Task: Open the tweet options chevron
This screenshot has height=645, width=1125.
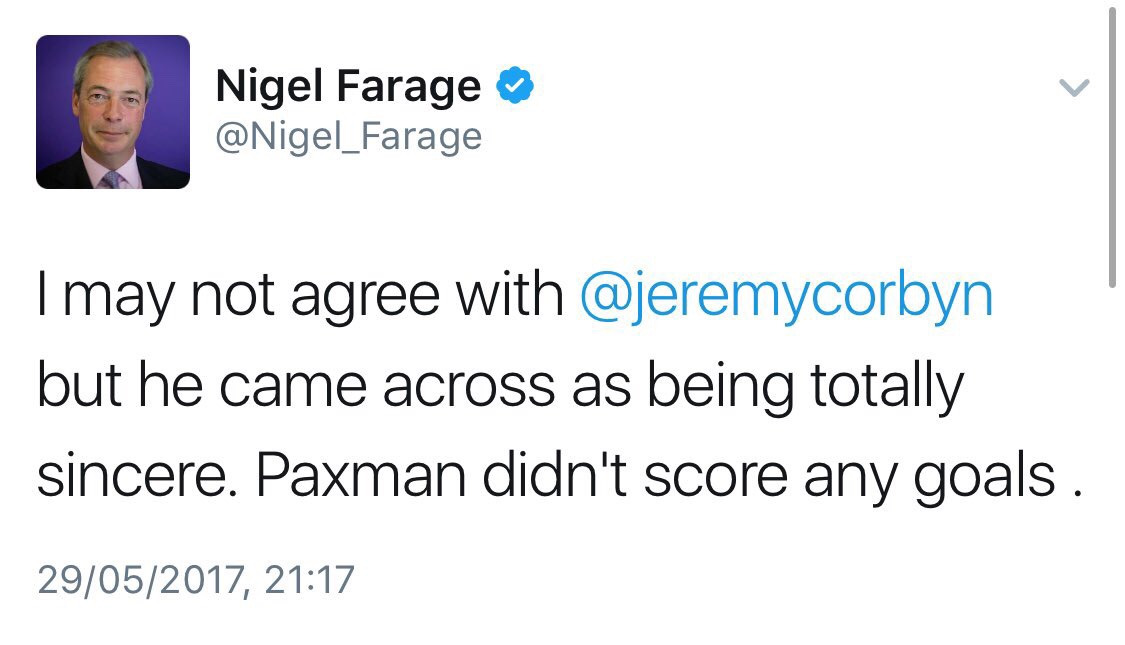Action: pyautogui.click(x=1073, y=89)
